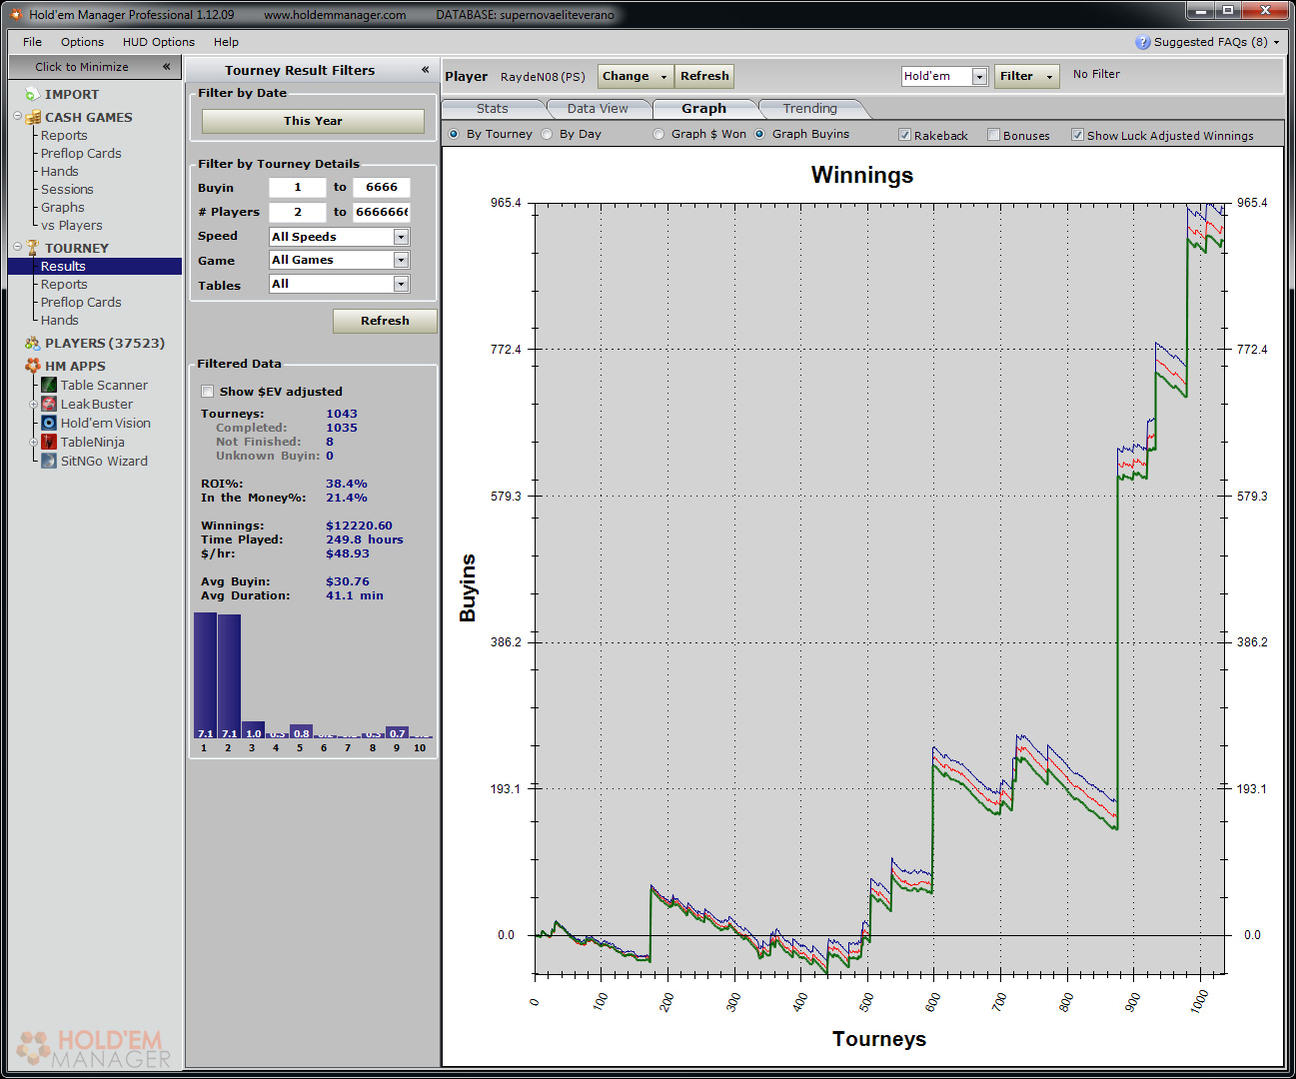Open the Hold'em game type dropdown
The image size is (1296, 1079).
980,77
